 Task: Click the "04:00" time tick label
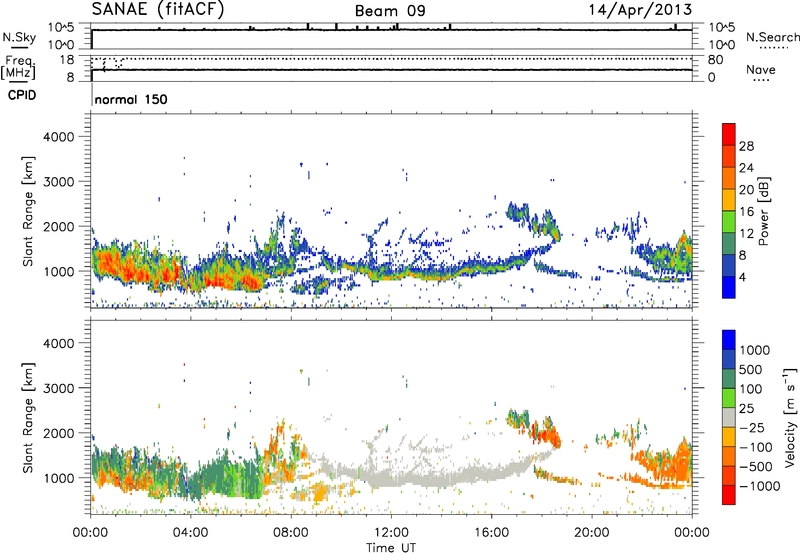point(190,533)
